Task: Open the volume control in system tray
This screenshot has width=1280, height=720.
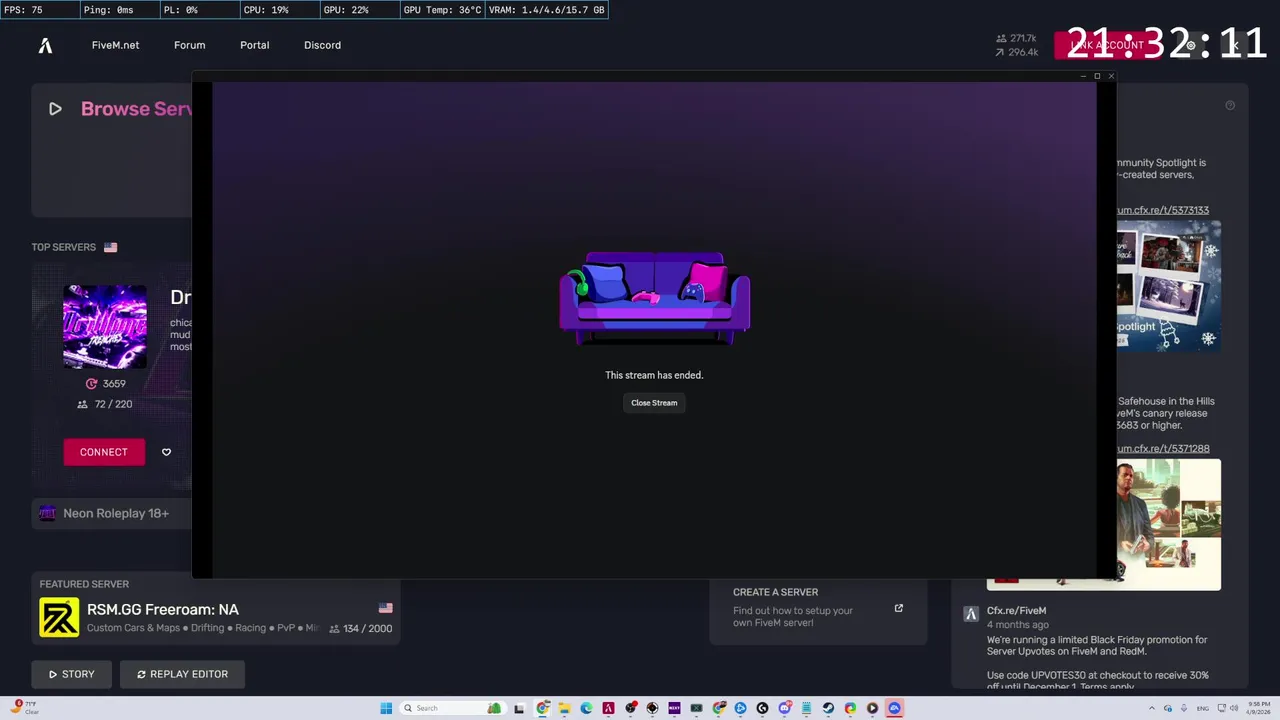Action: coord(1234,708)
